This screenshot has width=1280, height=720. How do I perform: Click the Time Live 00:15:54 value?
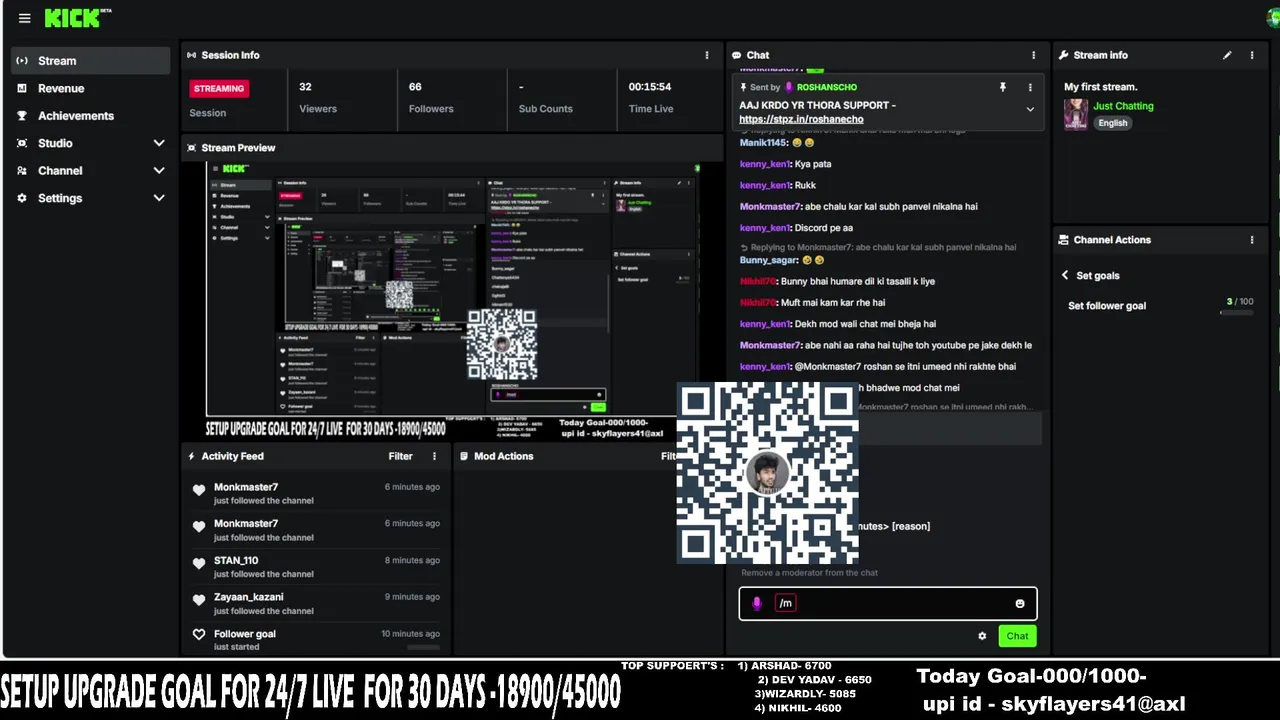click(x=650, y=87)
